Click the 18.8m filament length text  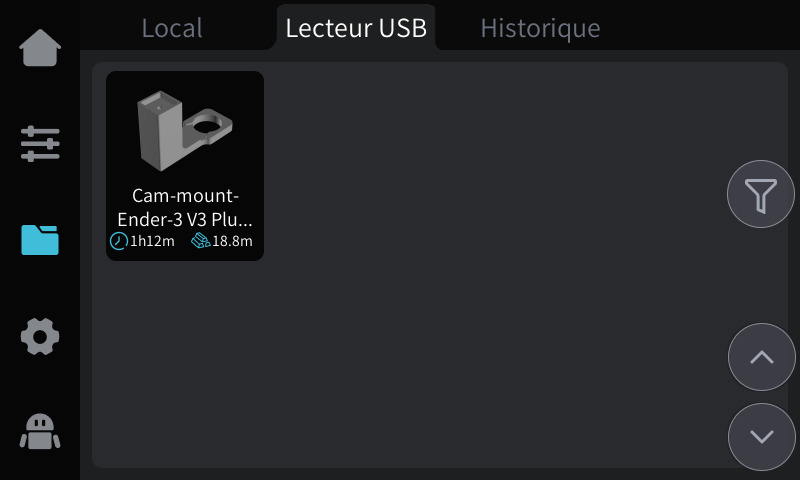pos(232,241)
